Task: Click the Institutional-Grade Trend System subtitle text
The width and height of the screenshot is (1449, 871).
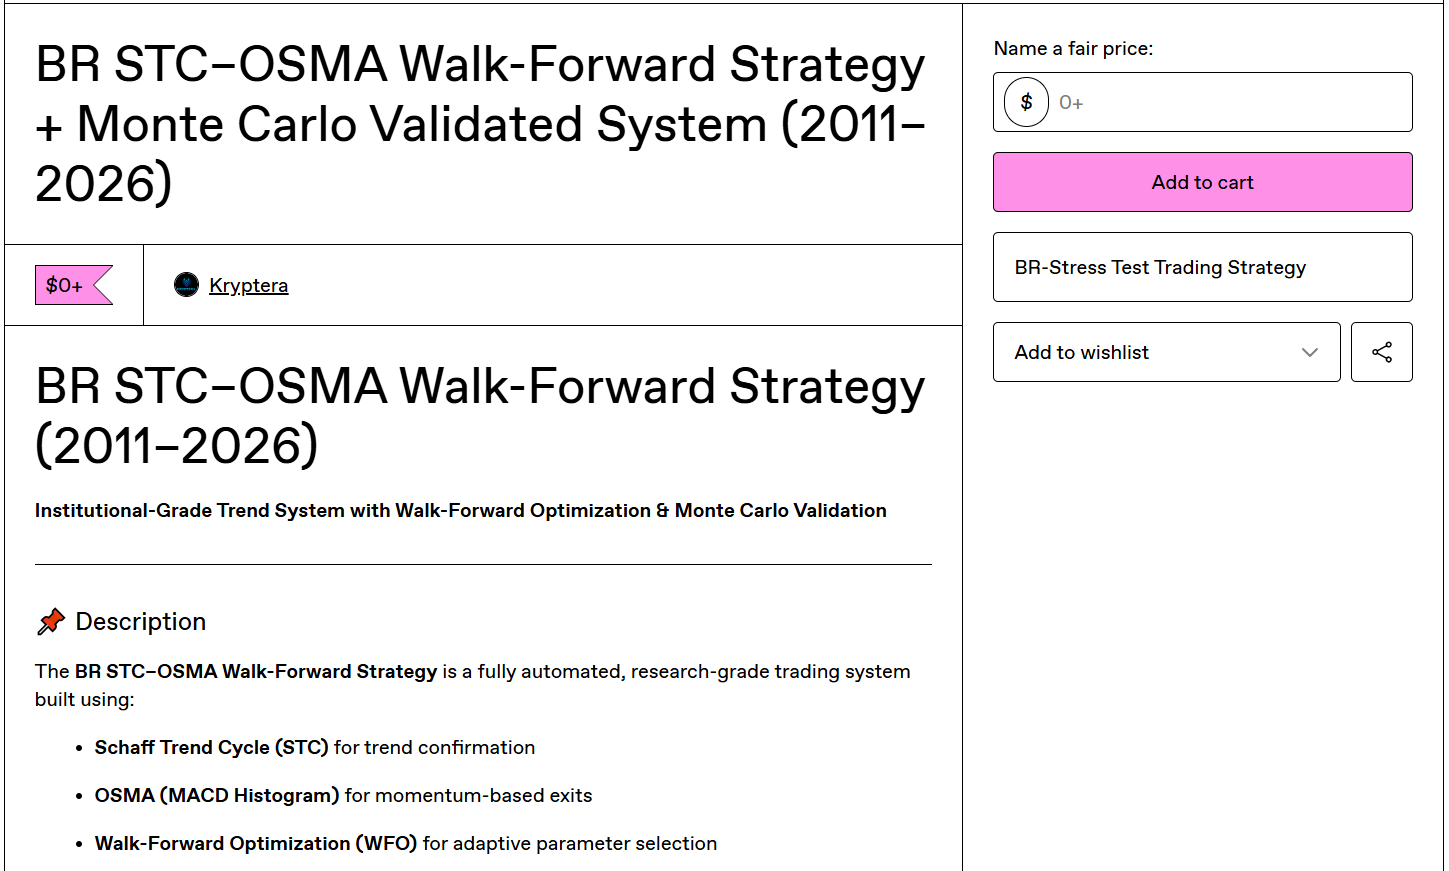Action: tap(461, 510)
